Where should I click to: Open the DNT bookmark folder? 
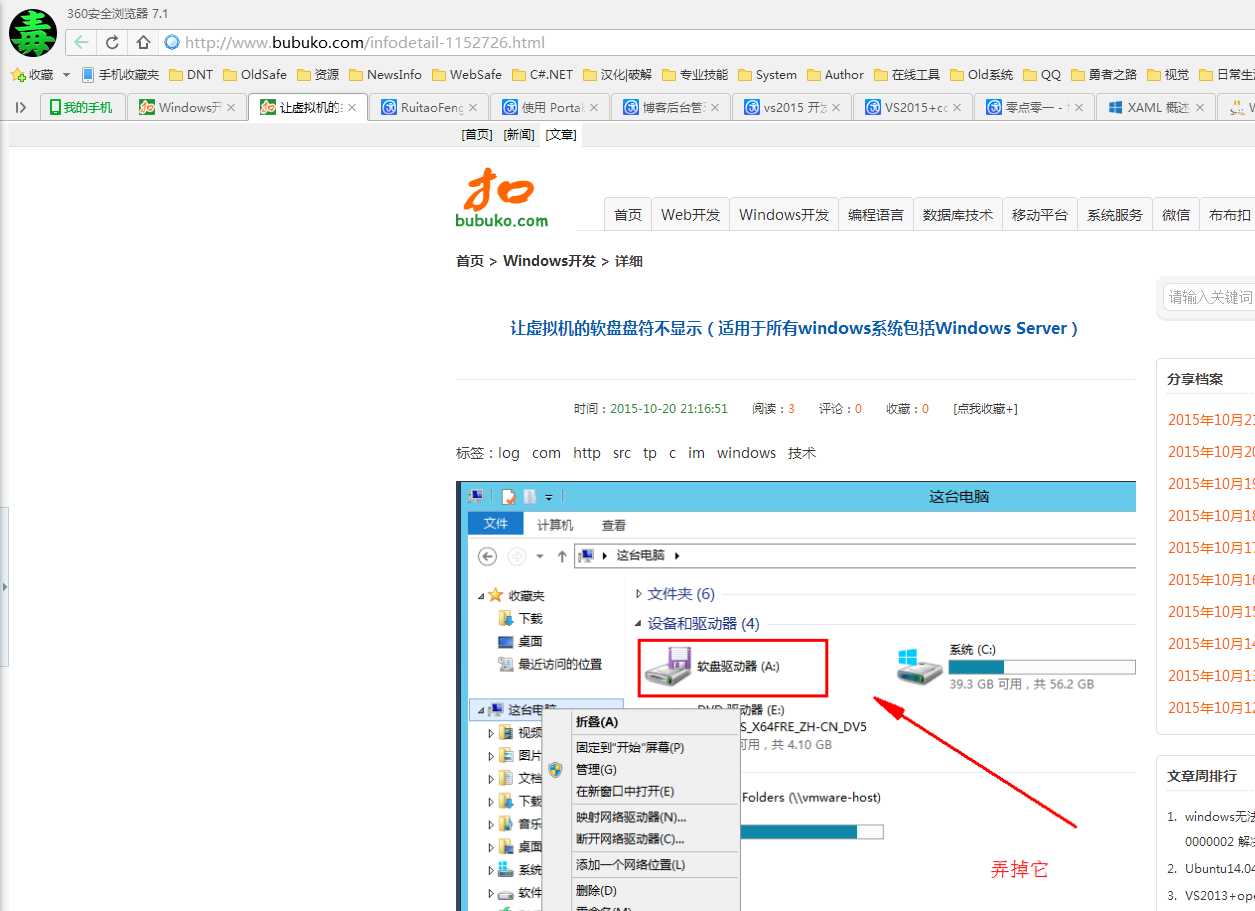191,75
